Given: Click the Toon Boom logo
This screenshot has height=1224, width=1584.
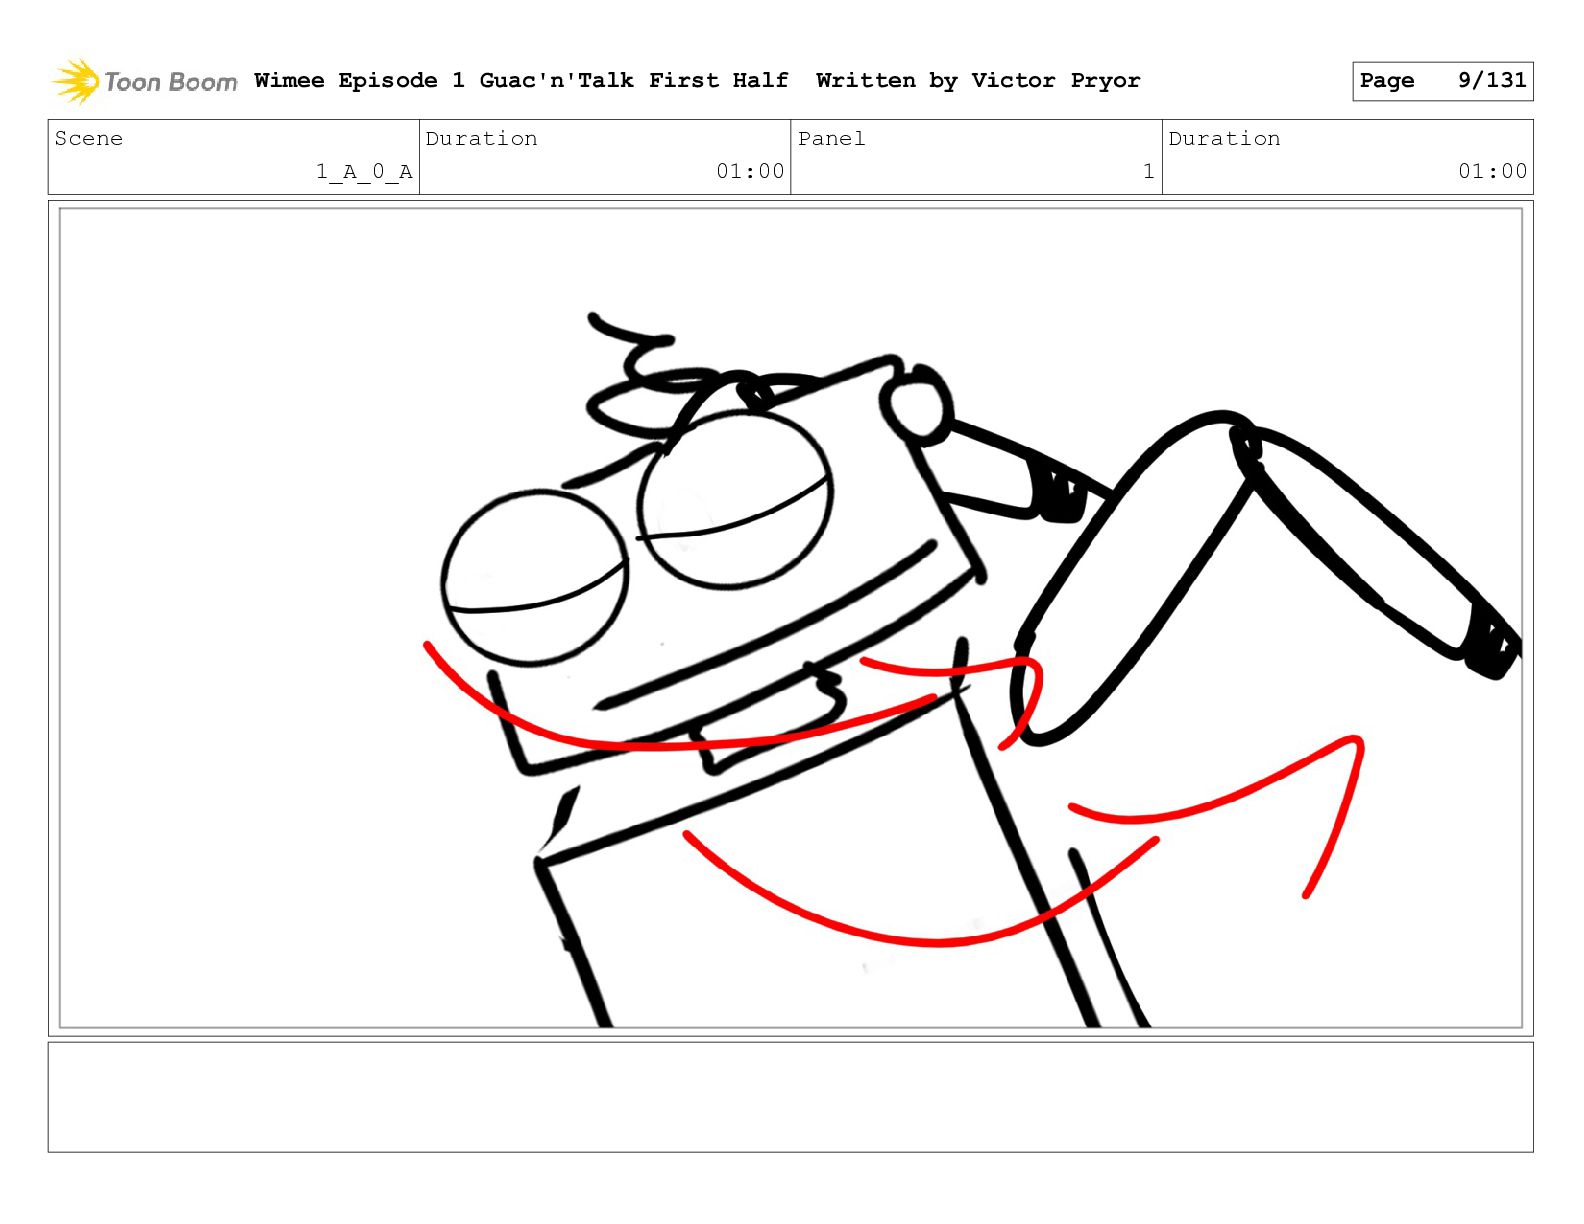Looking at the screenshot, I should (145, 81).
